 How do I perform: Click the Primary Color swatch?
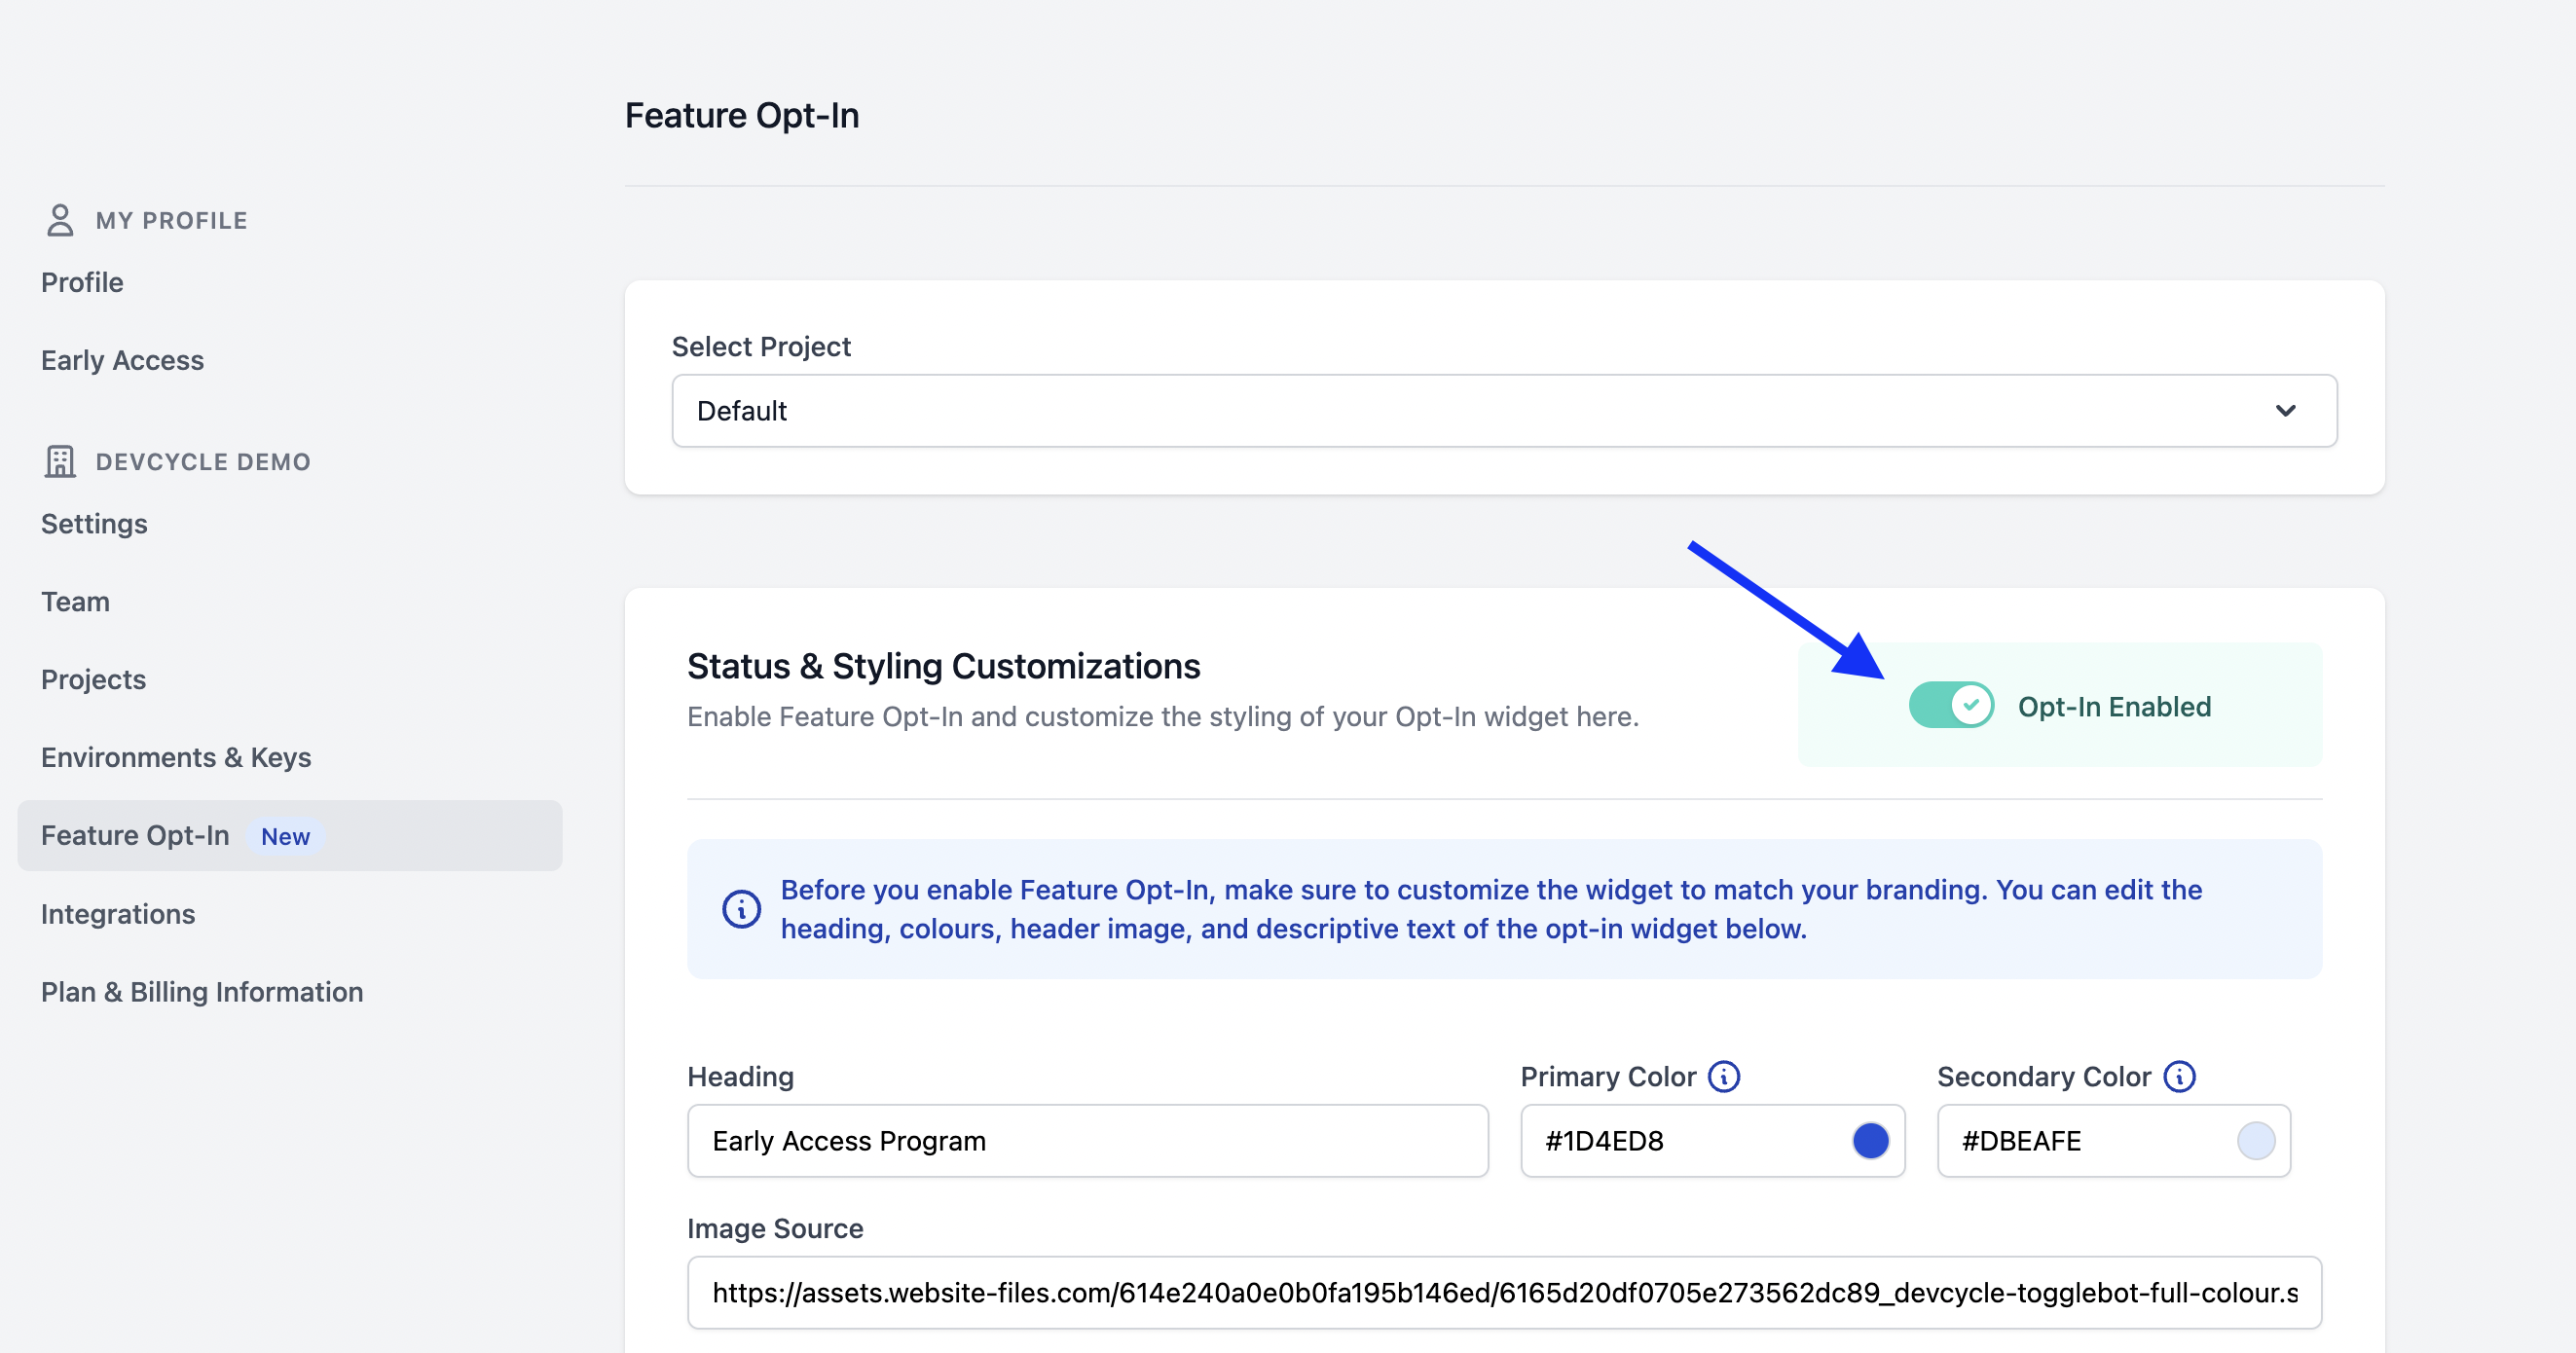(x=1871, y=1140)
